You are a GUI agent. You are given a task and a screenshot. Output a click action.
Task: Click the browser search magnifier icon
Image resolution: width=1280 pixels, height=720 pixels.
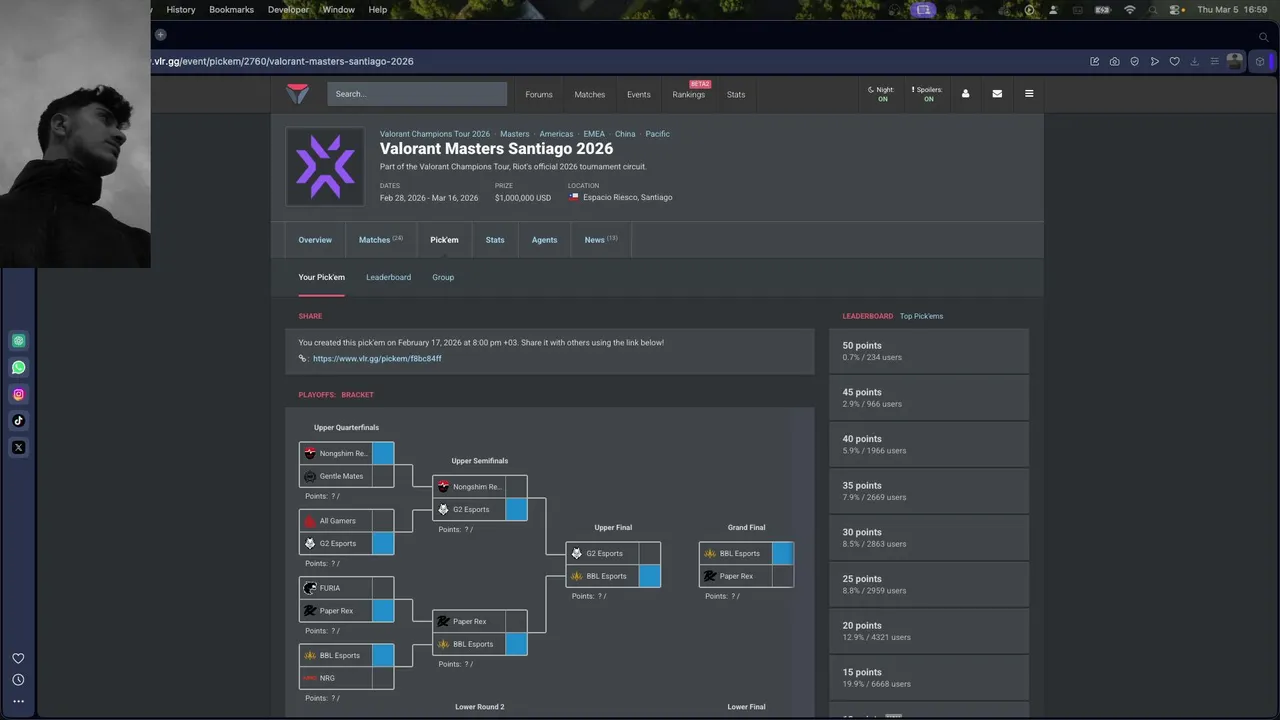(x=1264, y=36)
